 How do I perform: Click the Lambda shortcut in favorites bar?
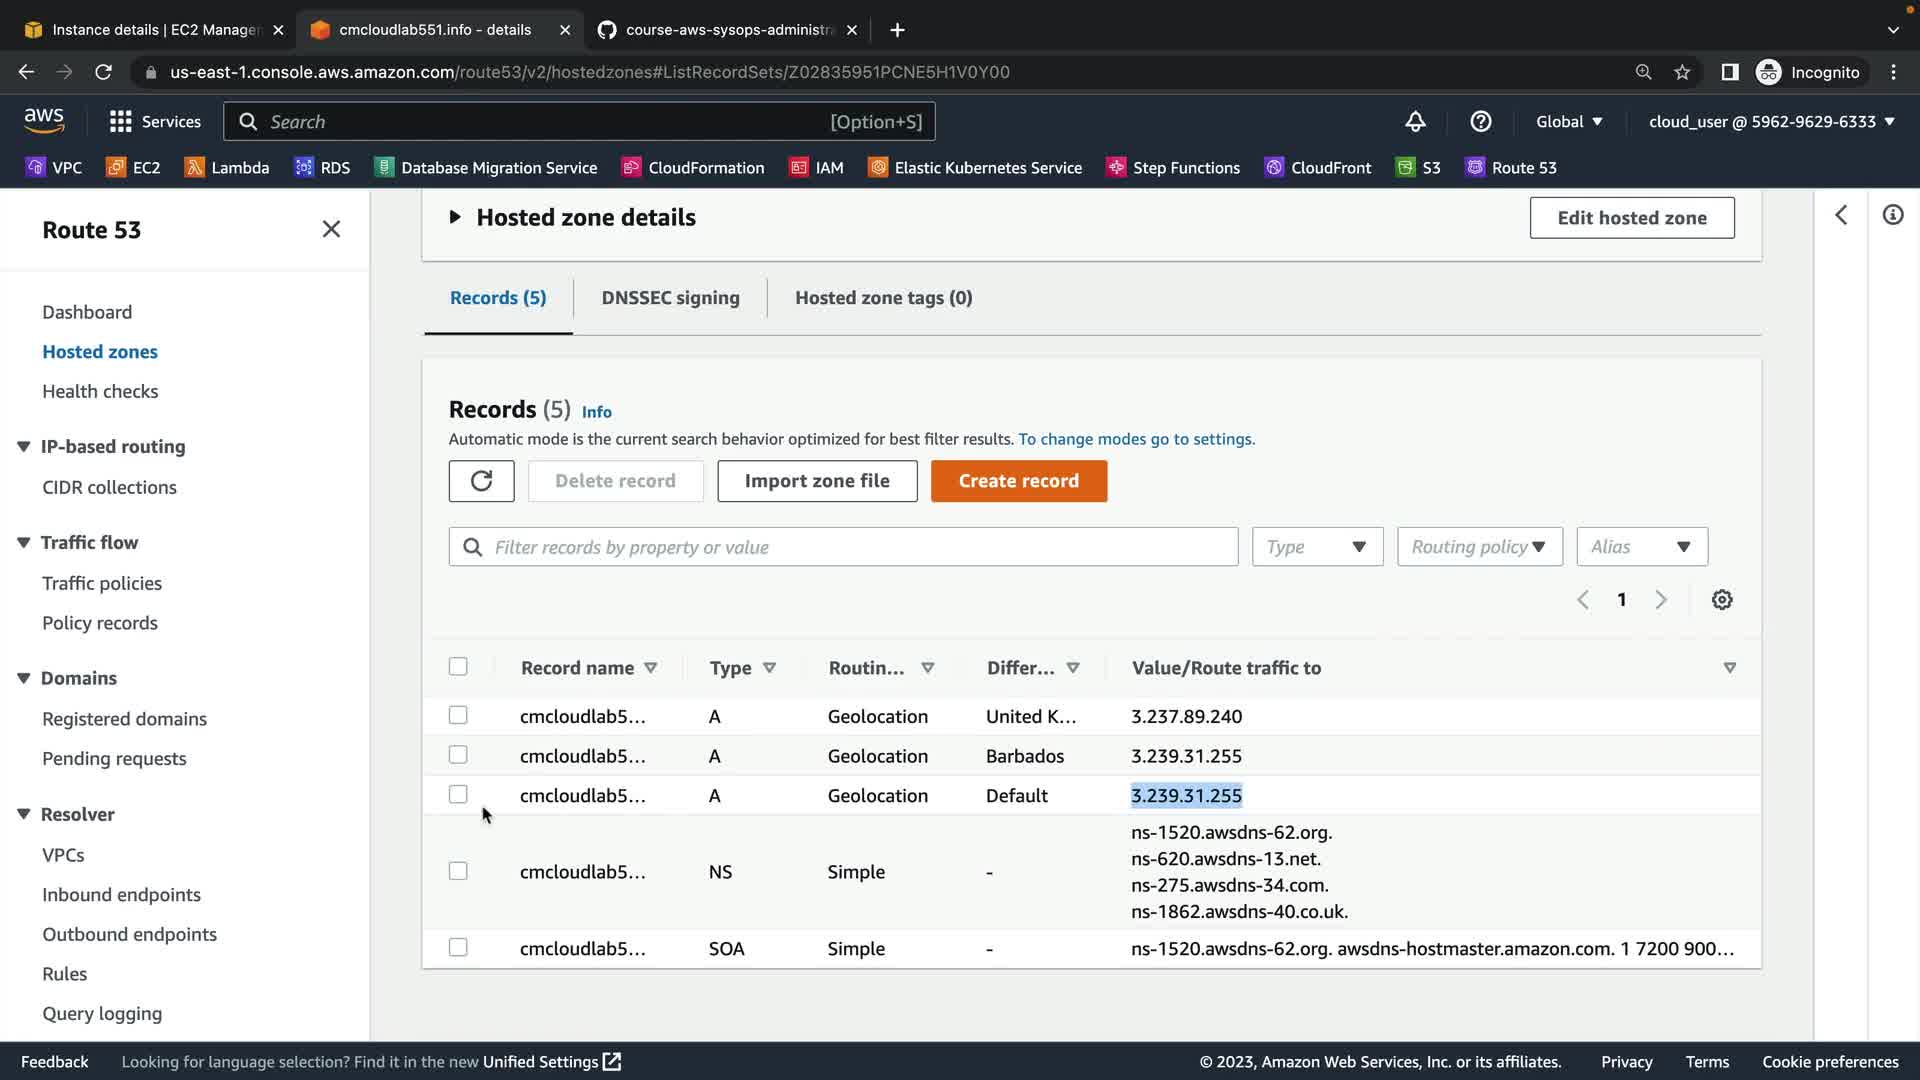tap(227, 168)
